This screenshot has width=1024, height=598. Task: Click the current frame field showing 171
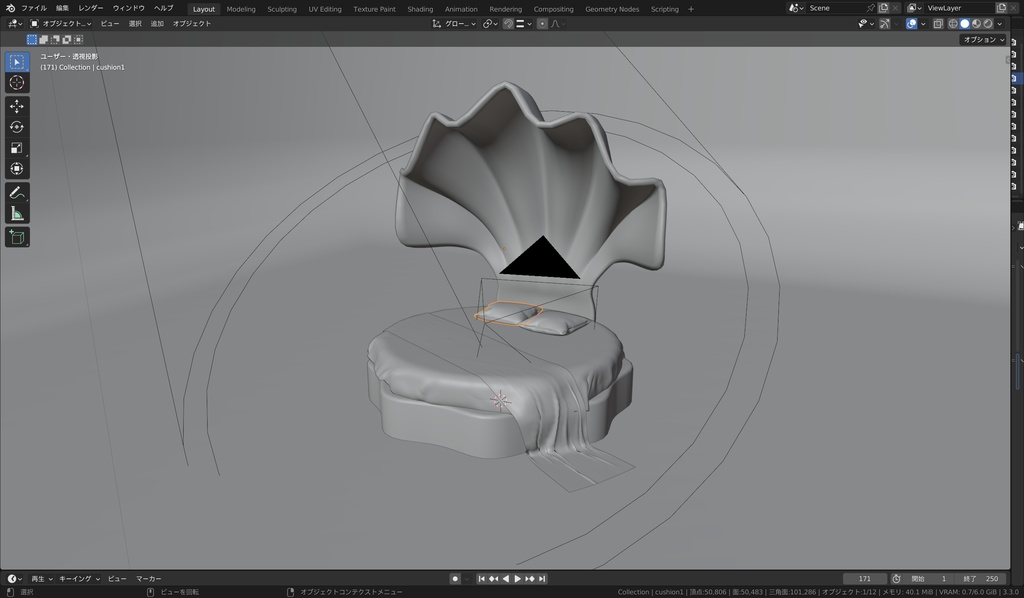click(x=865, y=578)
